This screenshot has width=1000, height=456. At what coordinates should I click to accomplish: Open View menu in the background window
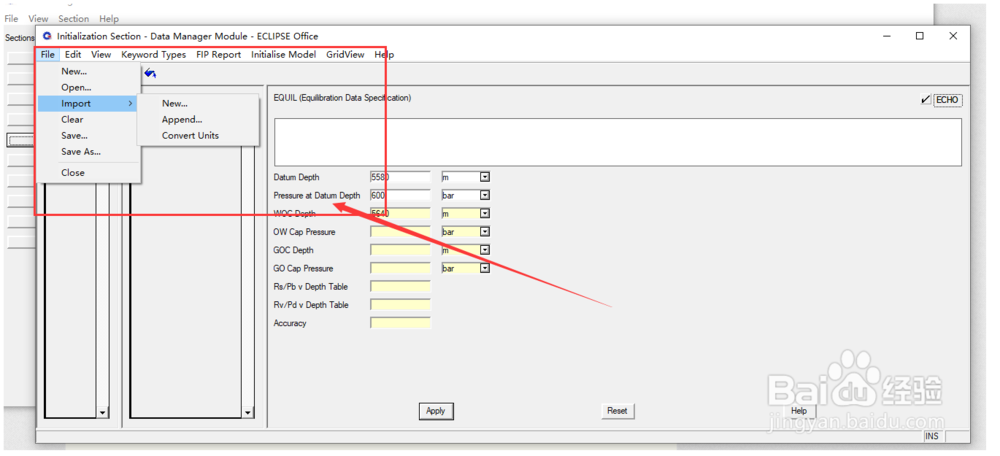pyautogui.click(x=38, y=19)
